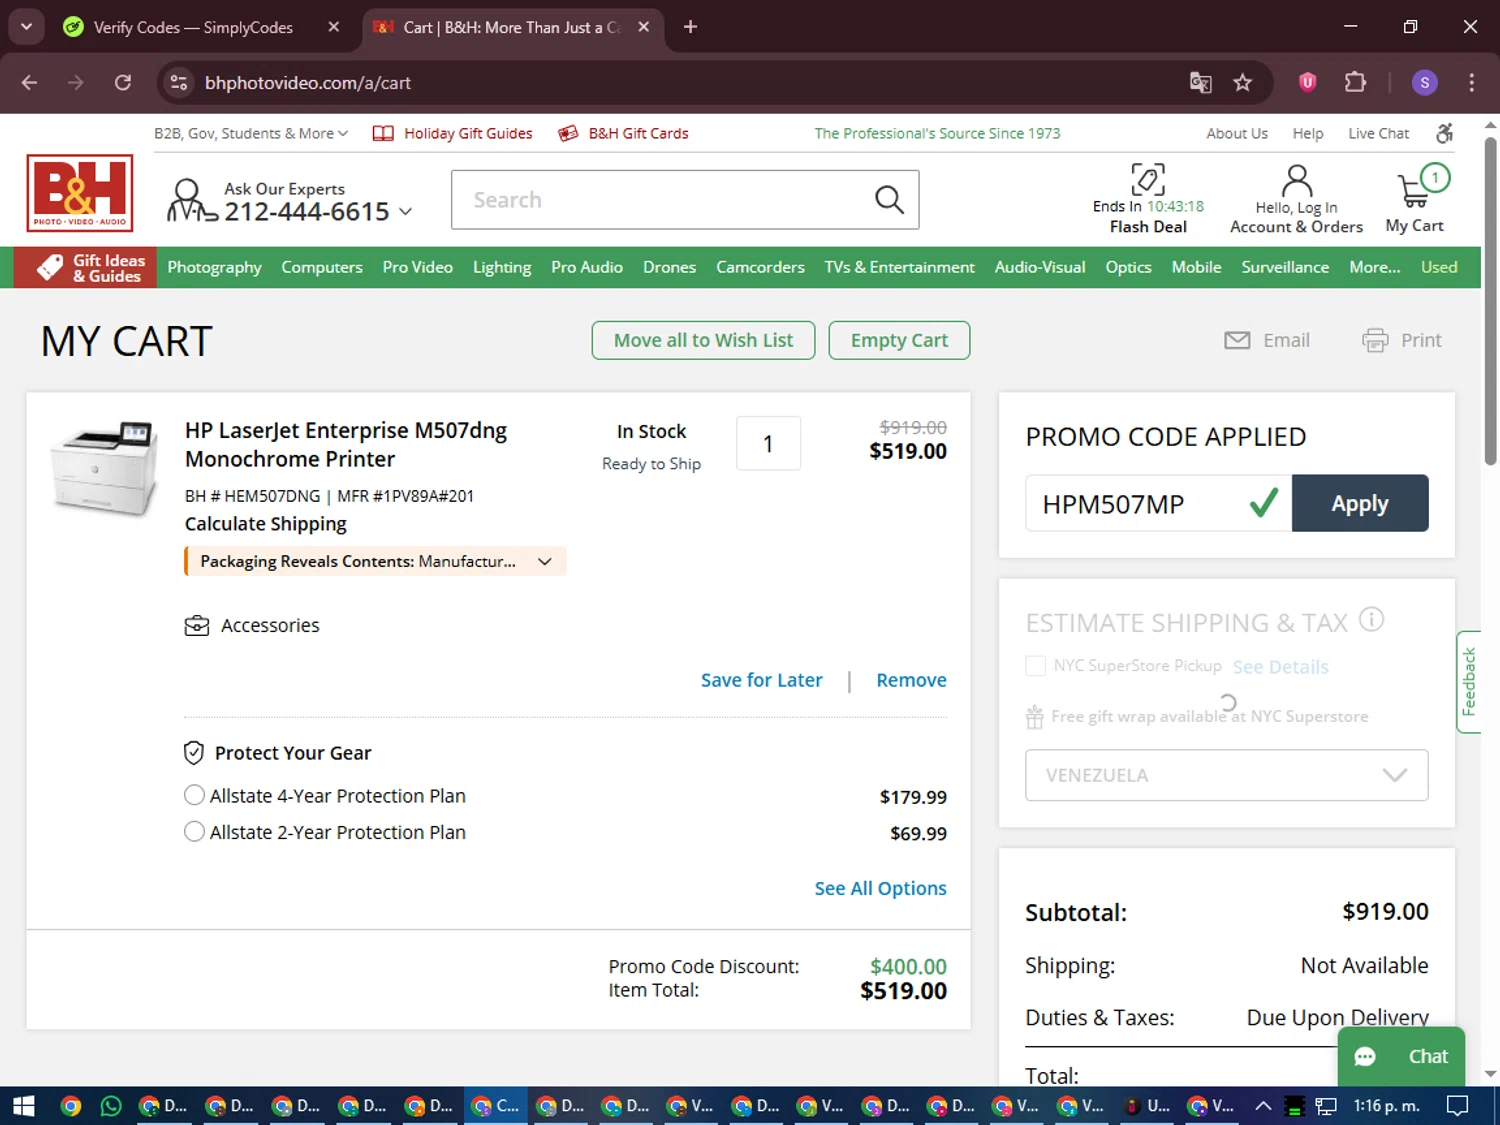The image size is (1500, 1125).
Task: Select the Allstate 4-Year Protection Plan
Action: (x=194, y=795)
